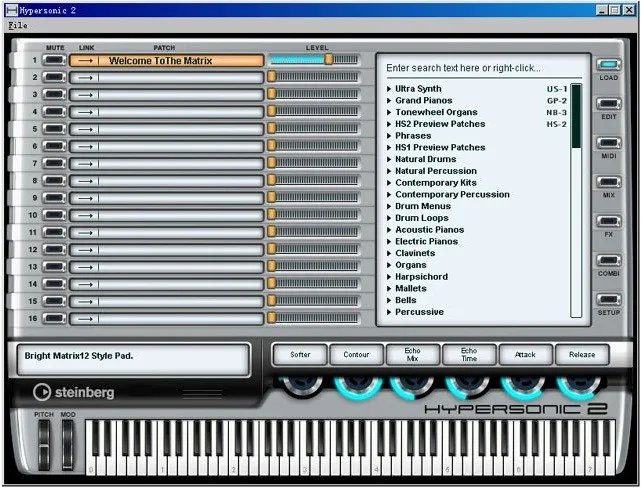Click the Release label button
This screenshot has height=489, width=641.
point(582,354)
